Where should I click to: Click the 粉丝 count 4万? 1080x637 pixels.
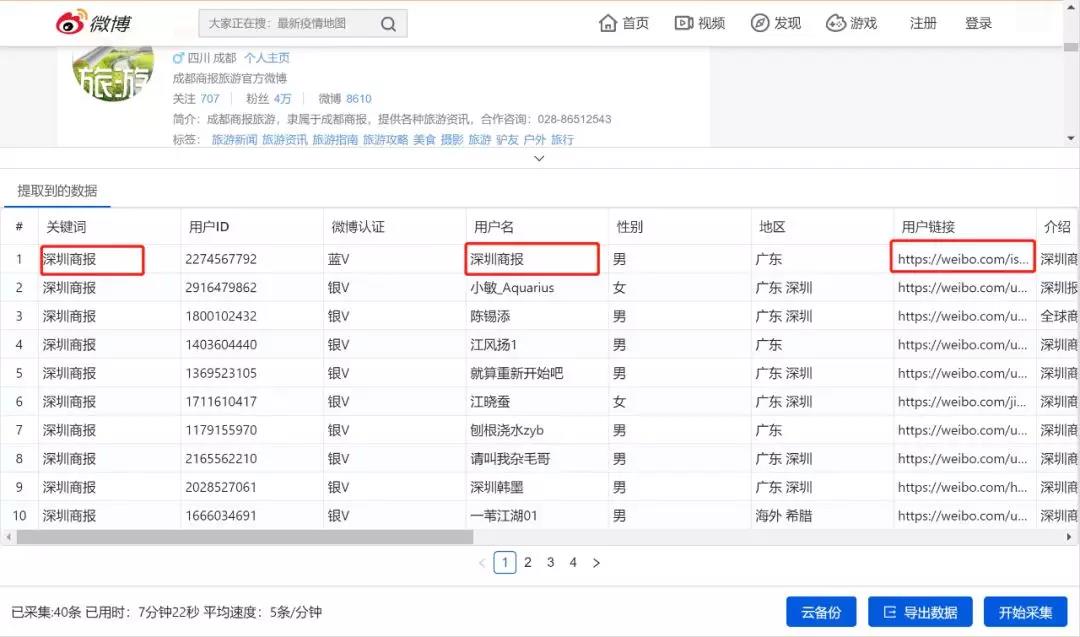pyautogui.click(x=282, y=98)
